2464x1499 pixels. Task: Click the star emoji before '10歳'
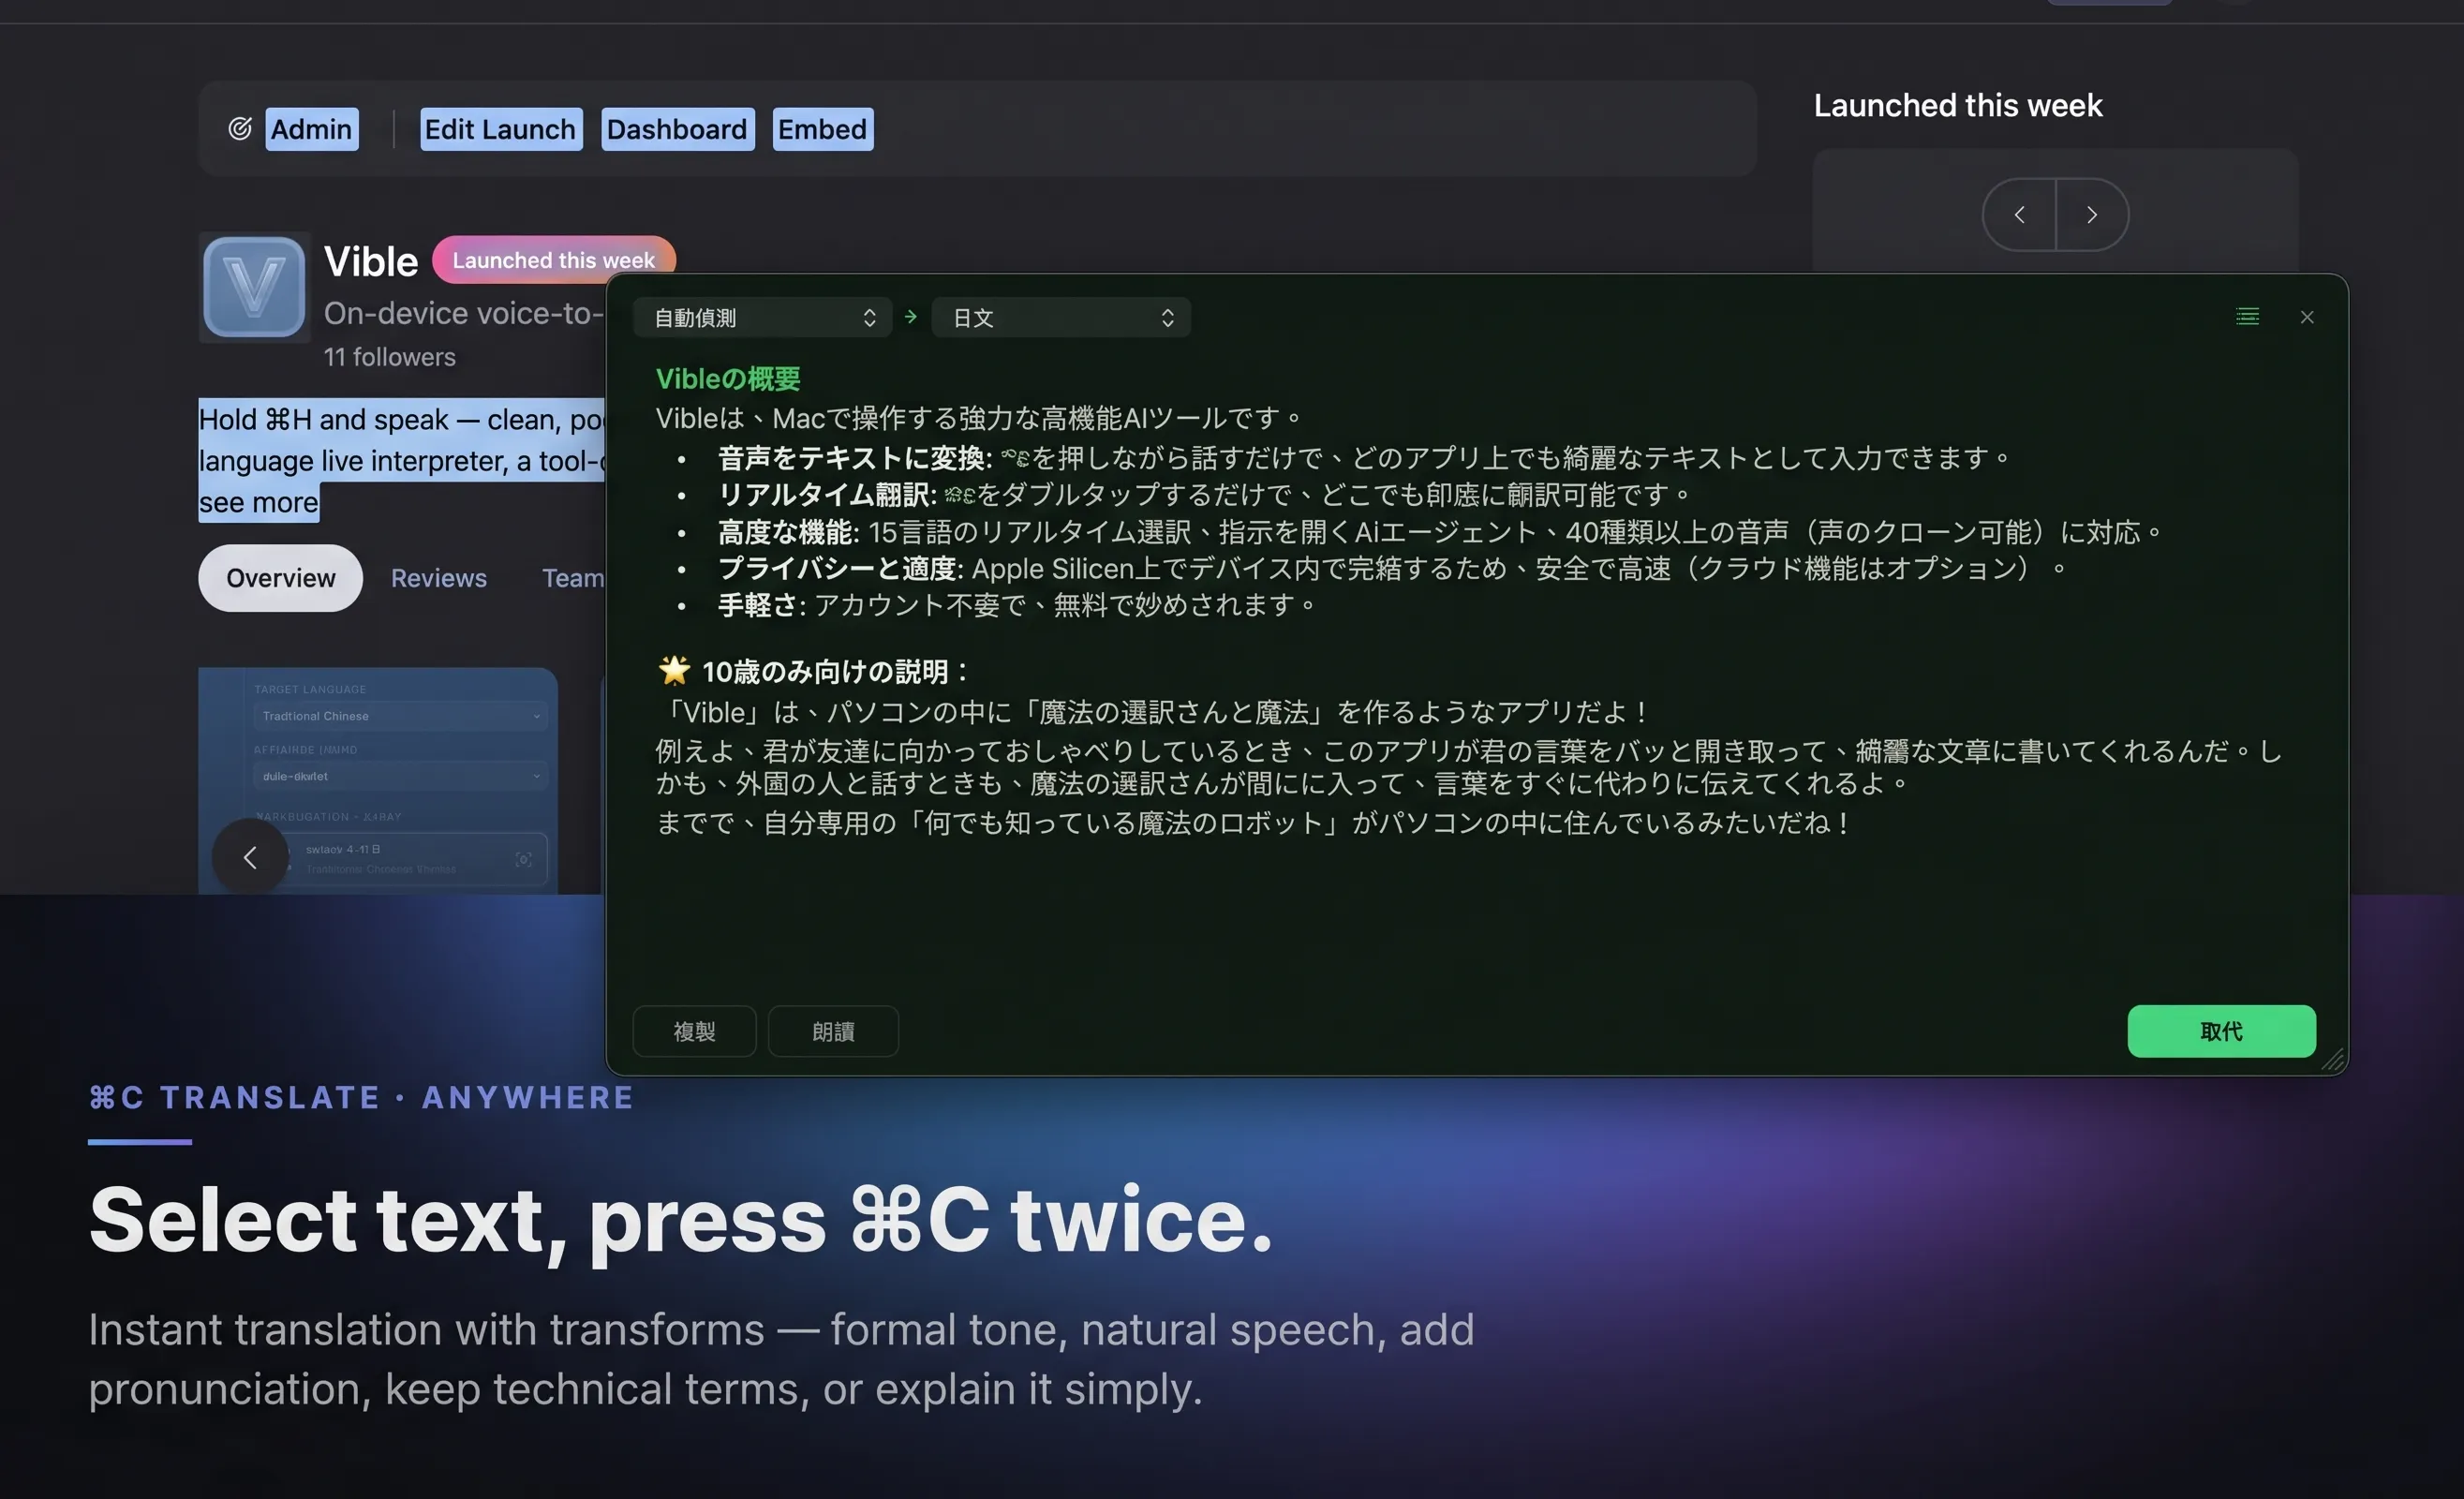pos(674,670)
